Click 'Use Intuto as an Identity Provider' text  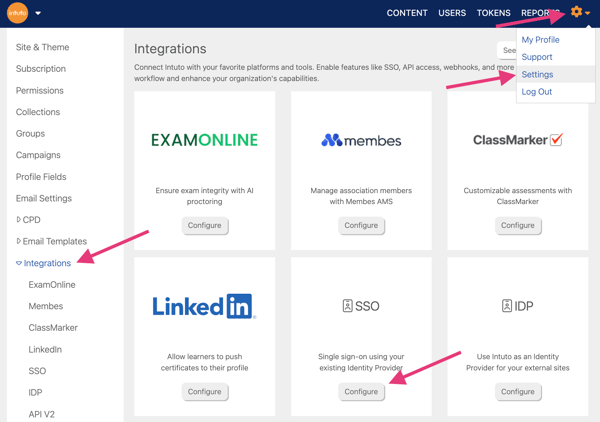518,362
